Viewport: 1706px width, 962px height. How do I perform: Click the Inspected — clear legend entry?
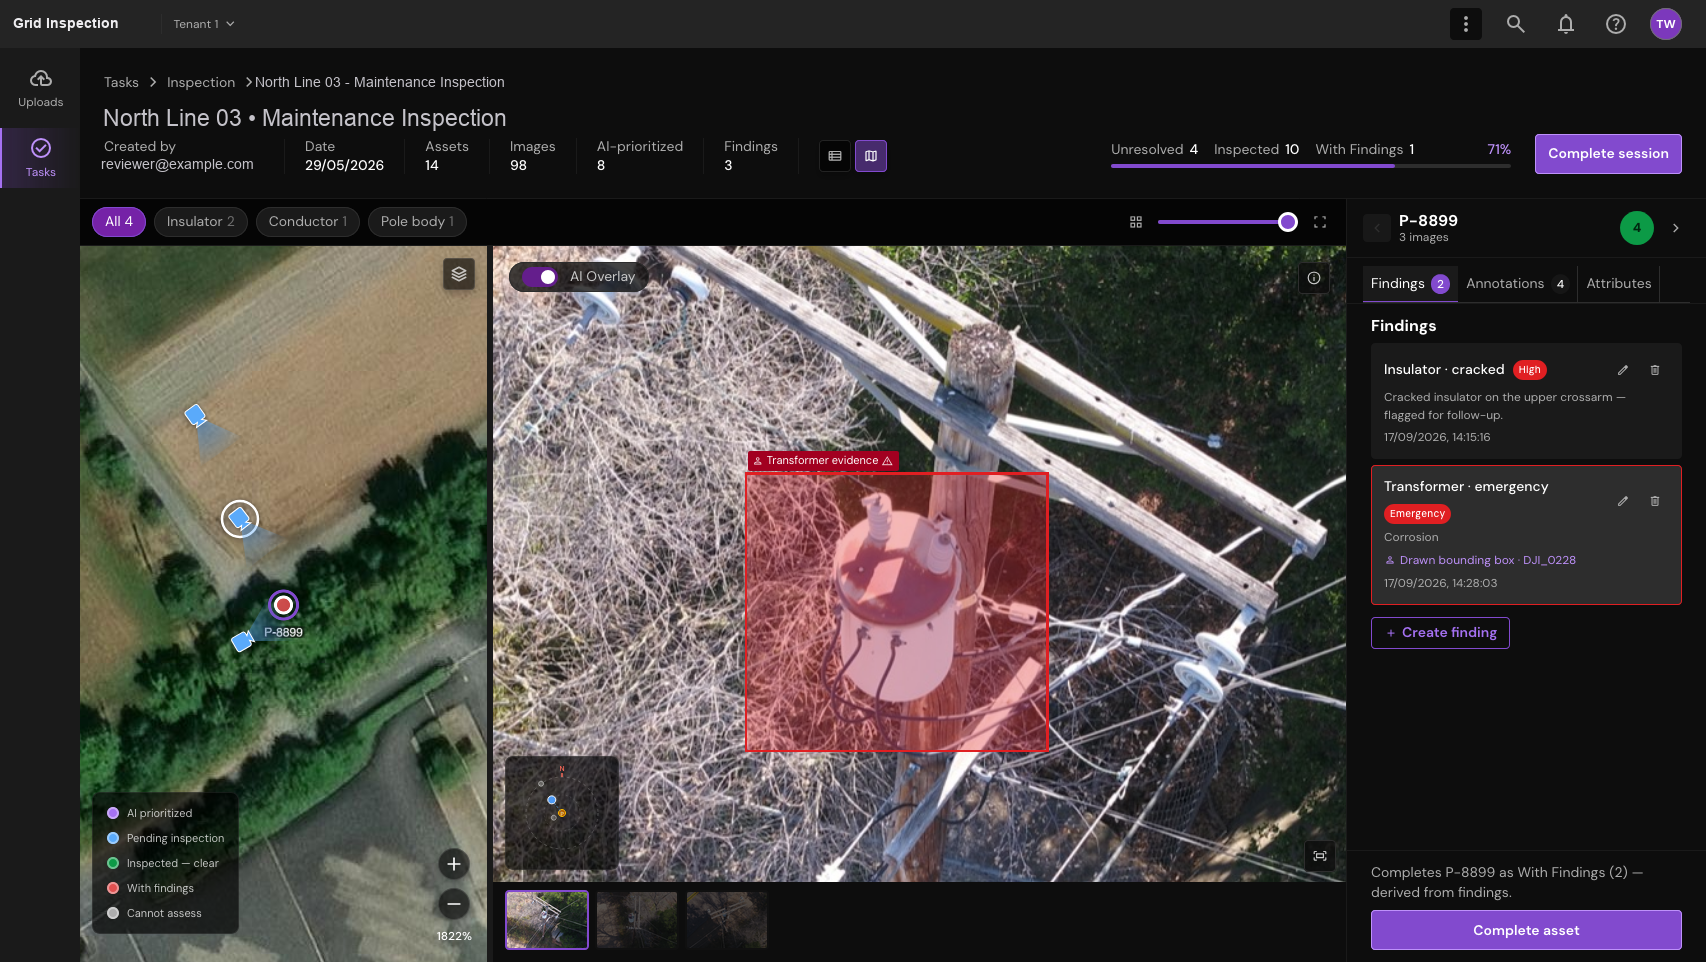point(163,863)
